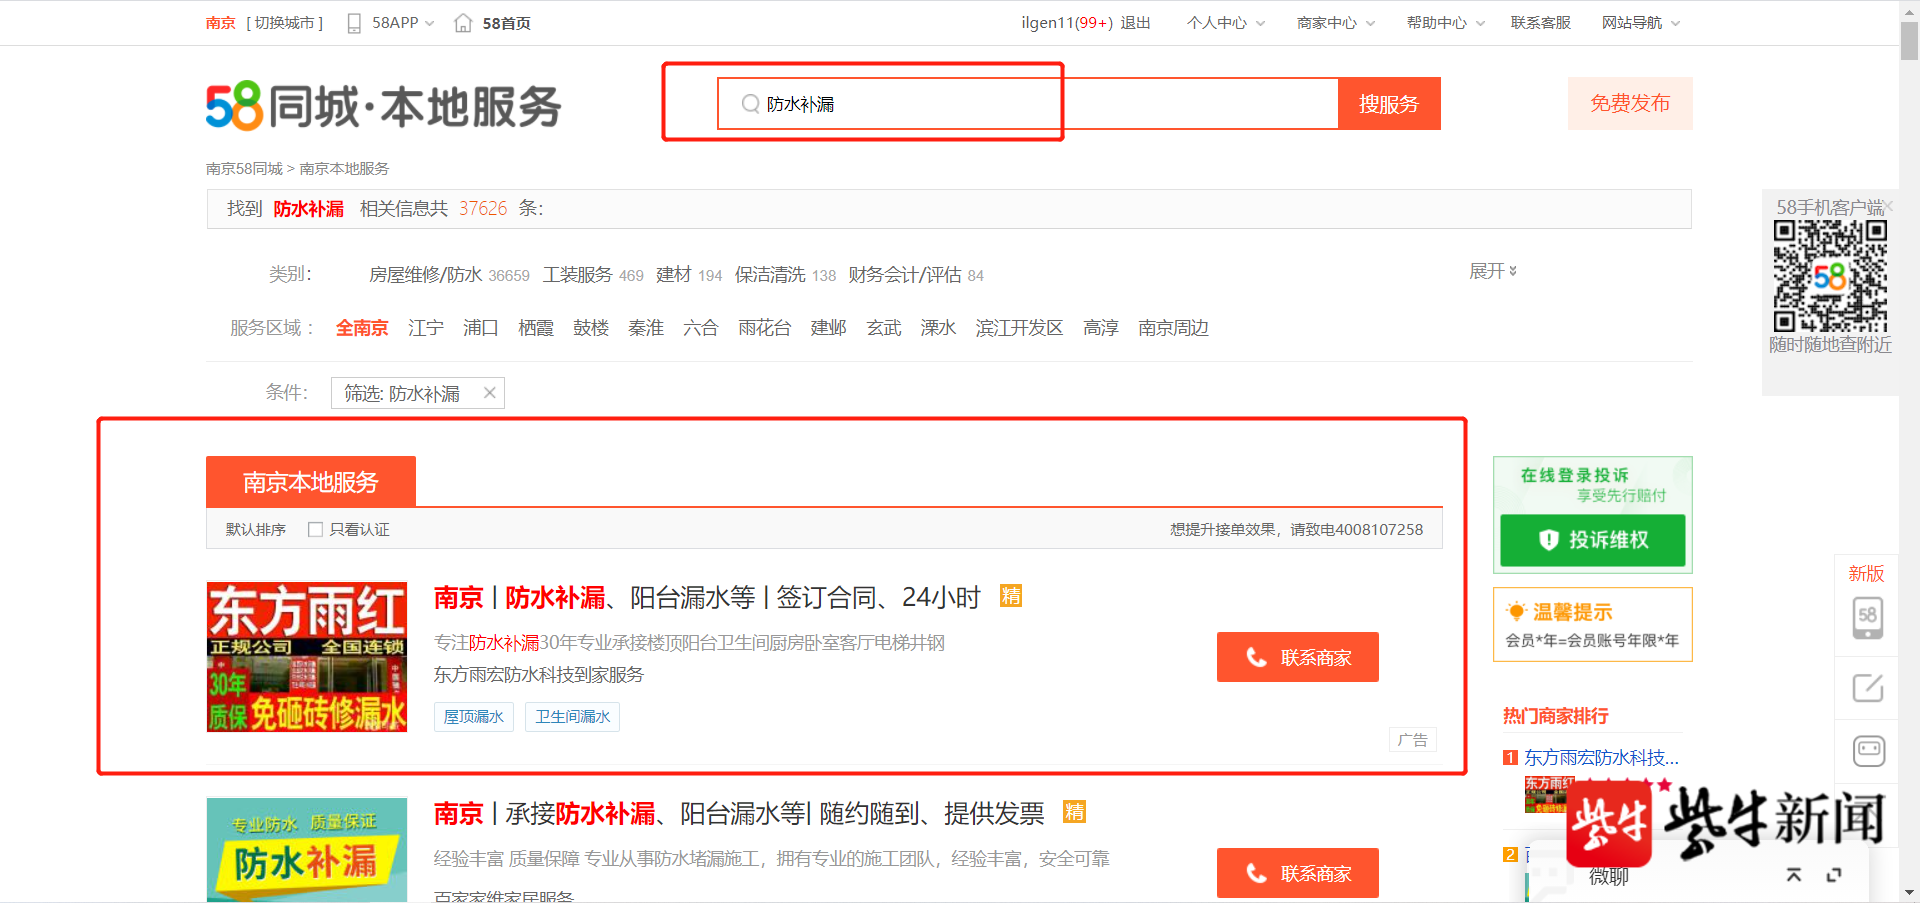This screenshot has height=903, width=1920.
Task: Click 默认排序 sort option
Action: tap(256, 530)
